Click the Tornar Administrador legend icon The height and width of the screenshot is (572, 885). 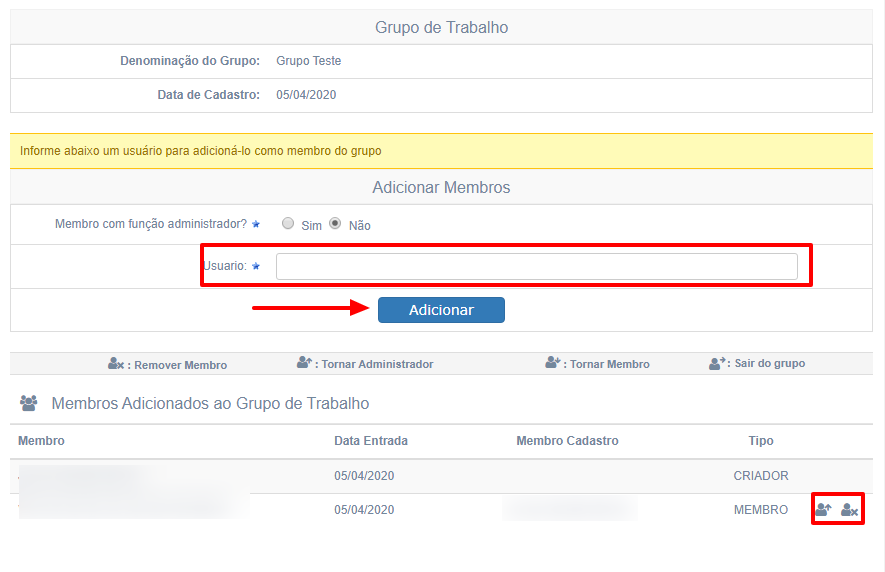click(x=305, y=363)
